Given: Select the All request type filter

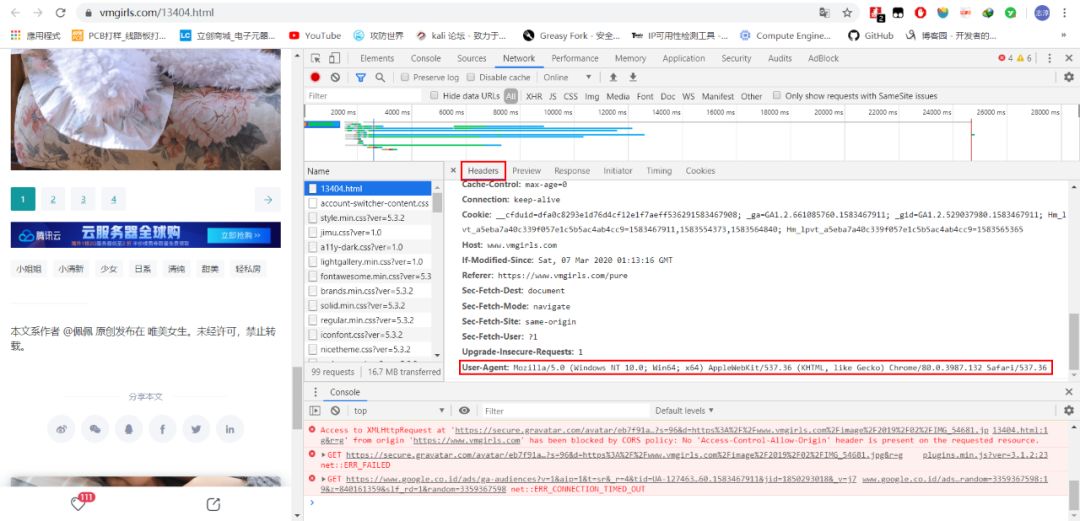Looking at the screenshot, I should click(510, 96).
